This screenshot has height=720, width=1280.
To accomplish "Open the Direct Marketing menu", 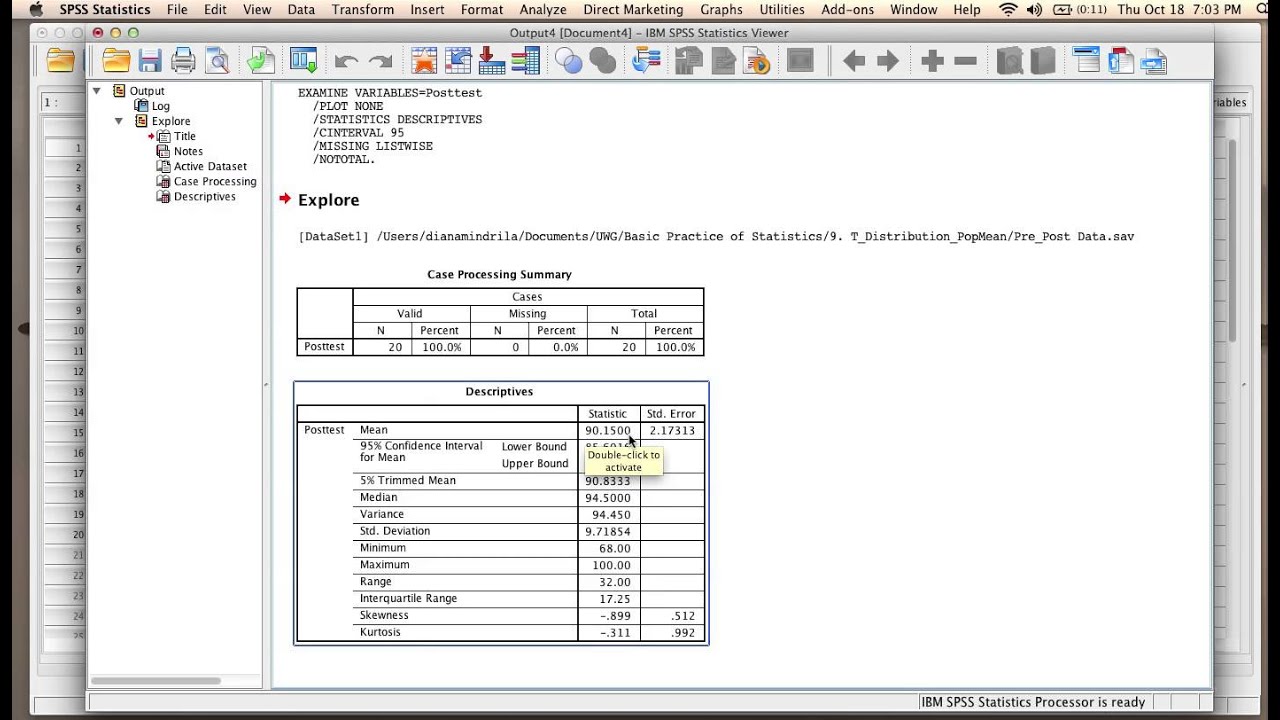I will [633, 10].
